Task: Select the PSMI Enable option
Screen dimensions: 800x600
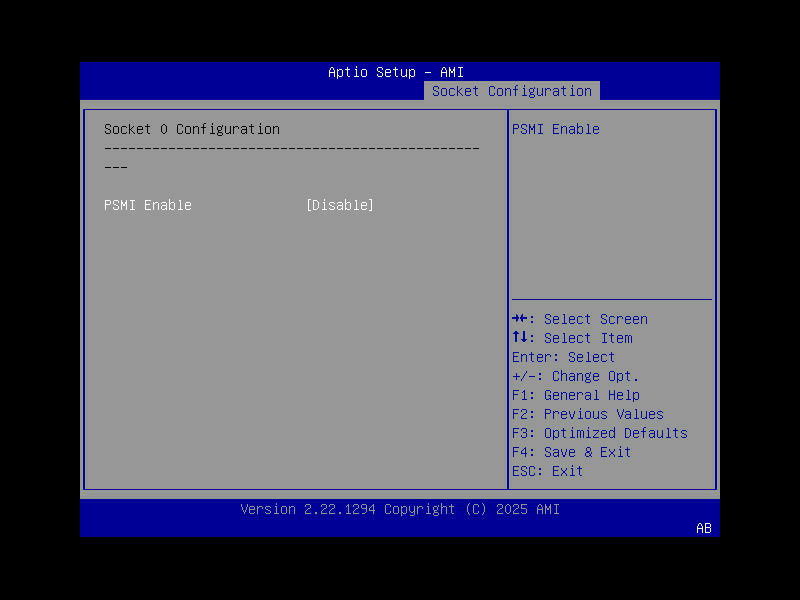Action: (147, 205)
